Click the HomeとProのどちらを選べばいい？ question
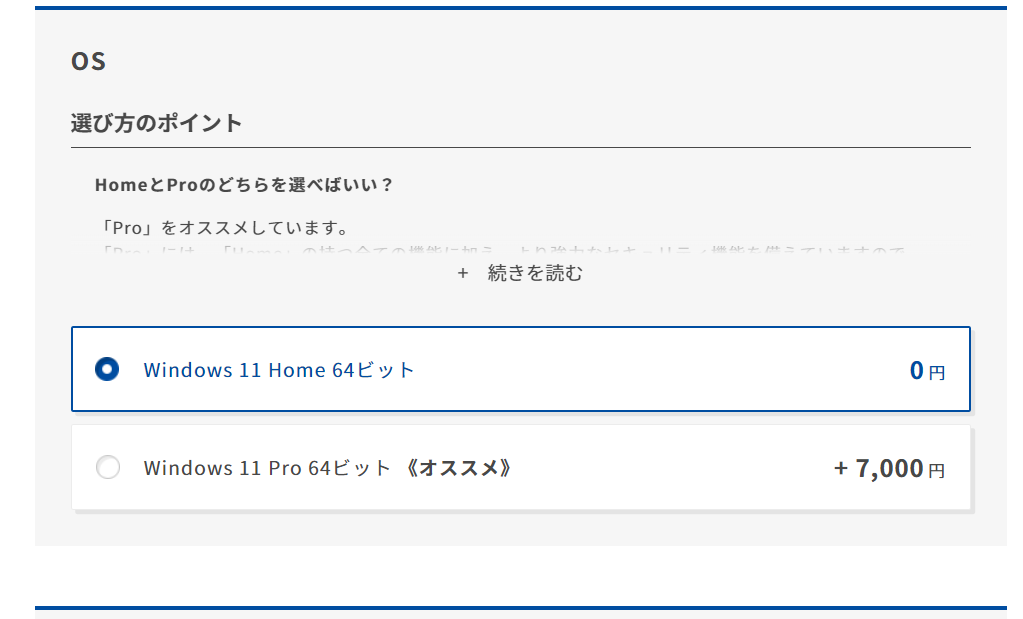This screenshot has height=619, width=1023. click(x=244, y=185)
